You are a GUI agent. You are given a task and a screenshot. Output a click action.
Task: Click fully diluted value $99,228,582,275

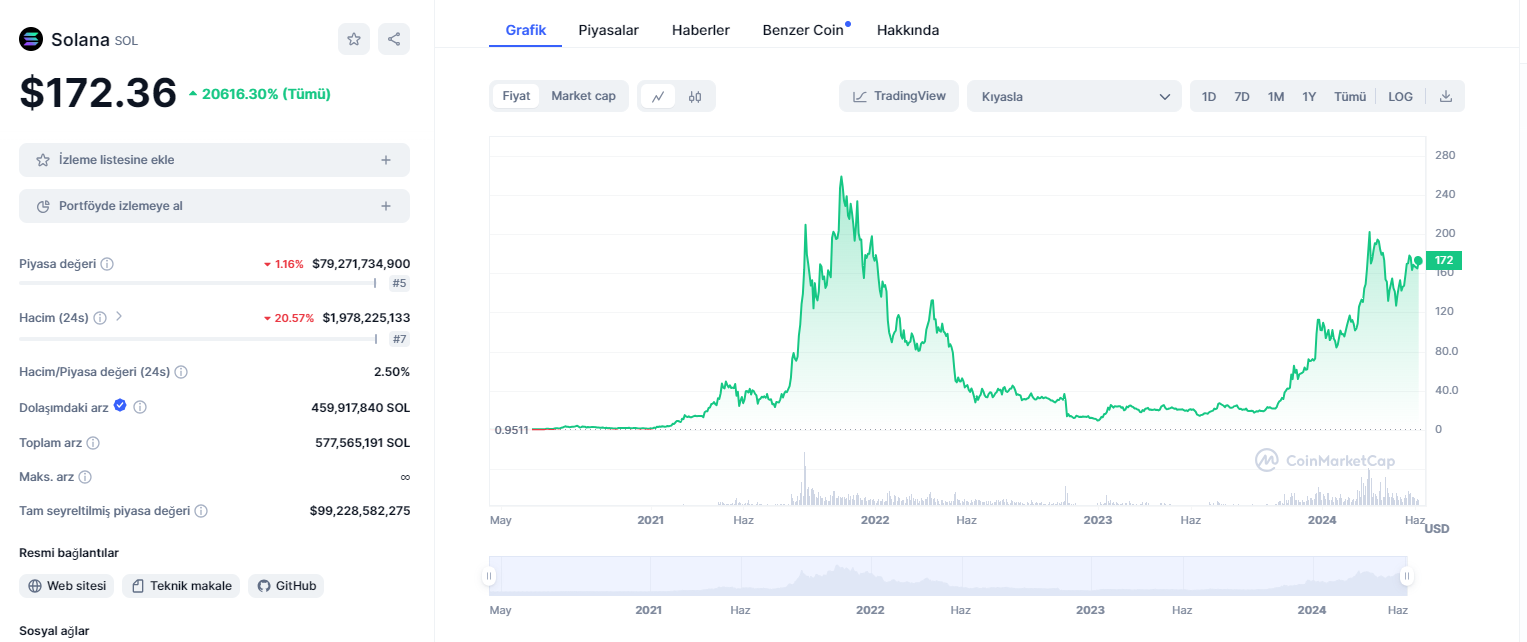pyautogui.click(x=360, y=511)
